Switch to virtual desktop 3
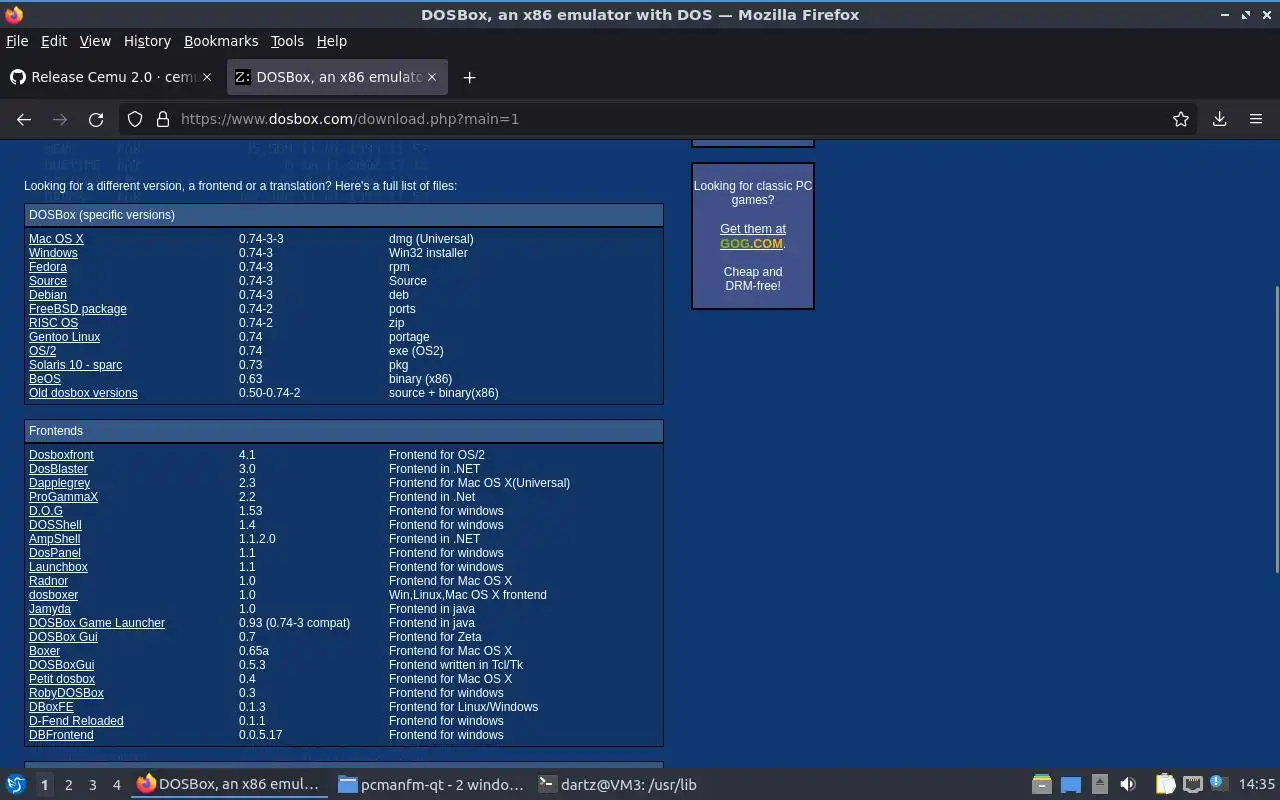This screenshot has height=800, width=1280. point(92,785)
